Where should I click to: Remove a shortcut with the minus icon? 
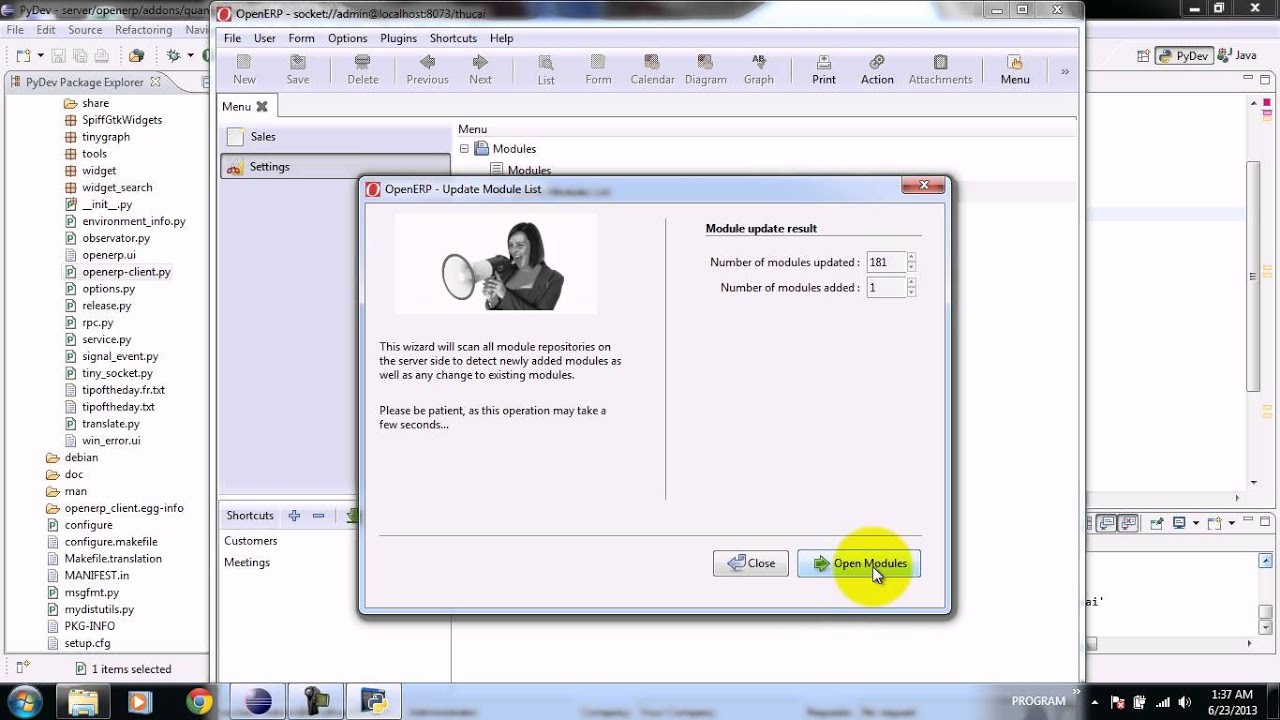click(x=318, y=516)
